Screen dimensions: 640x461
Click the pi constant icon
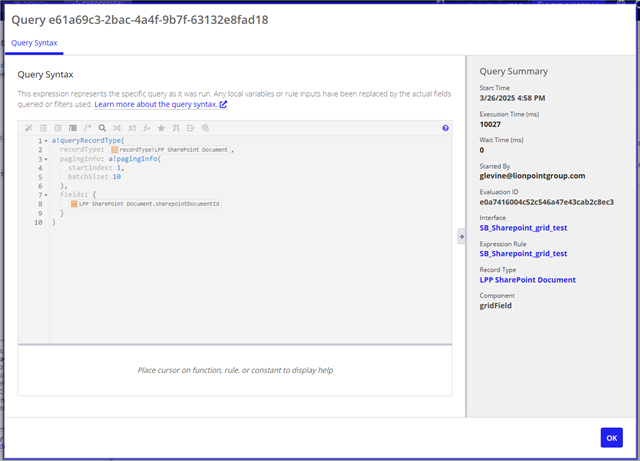pyautogui.click(x=176, y=128)
